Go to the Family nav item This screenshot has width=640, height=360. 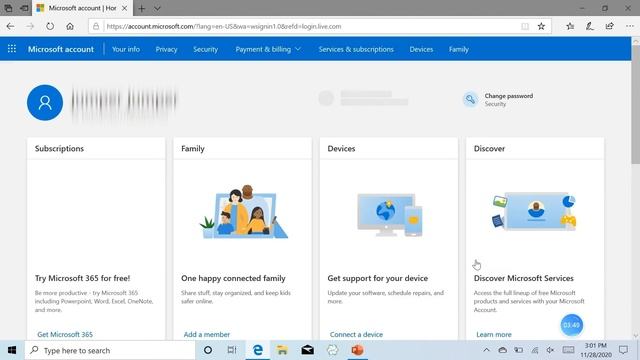point(459,49)
